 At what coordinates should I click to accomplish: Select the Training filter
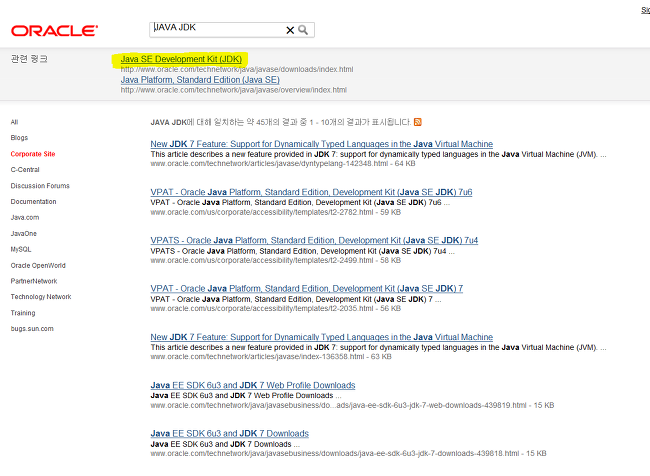coord(23,313)
